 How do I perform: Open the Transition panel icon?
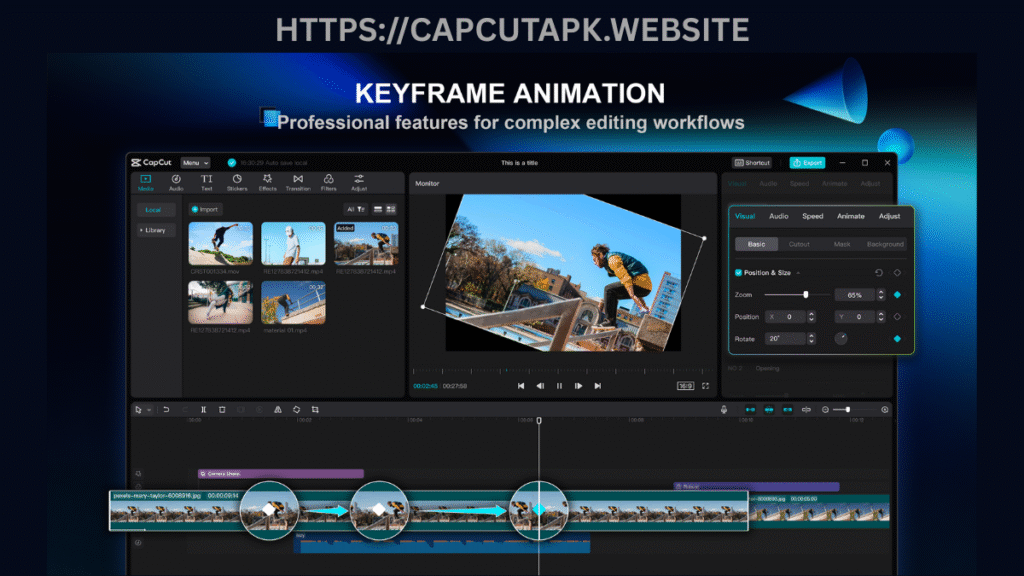(x=298, y=182)
